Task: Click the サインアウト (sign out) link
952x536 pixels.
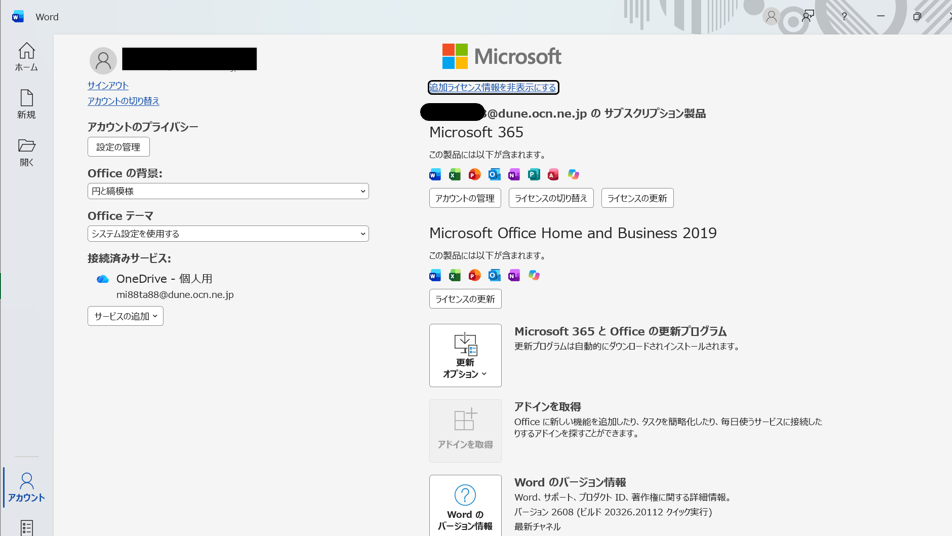Action: pos(107,86)
